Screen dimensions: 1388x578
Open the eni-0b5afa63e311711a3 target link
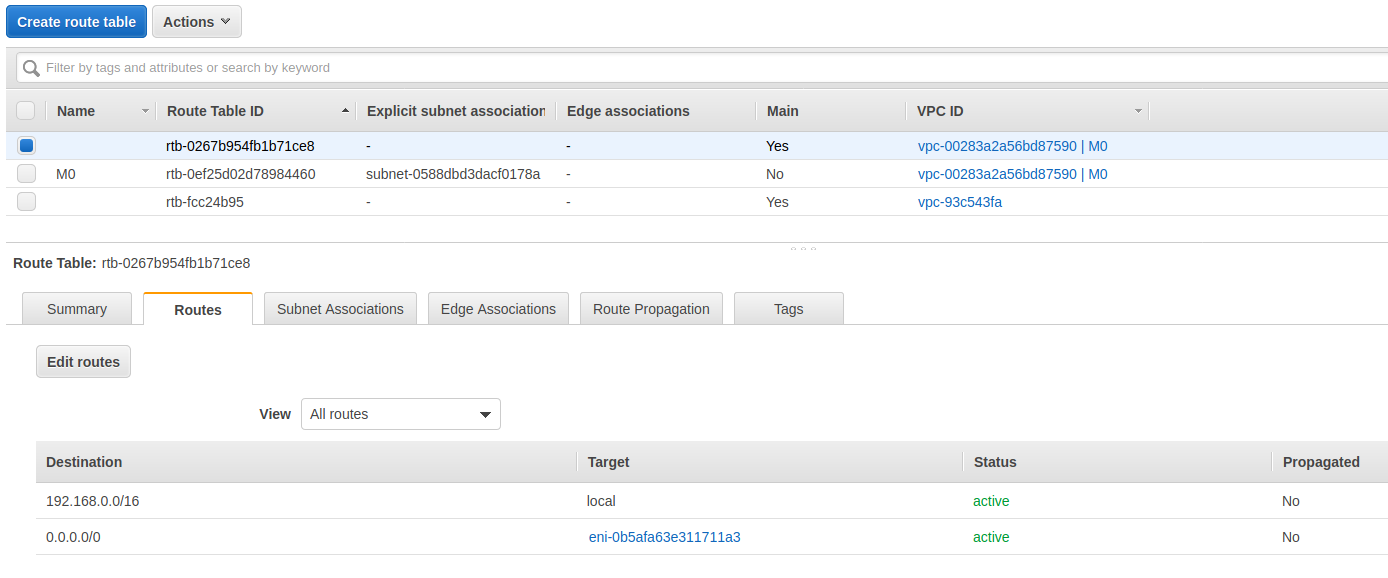664,537
